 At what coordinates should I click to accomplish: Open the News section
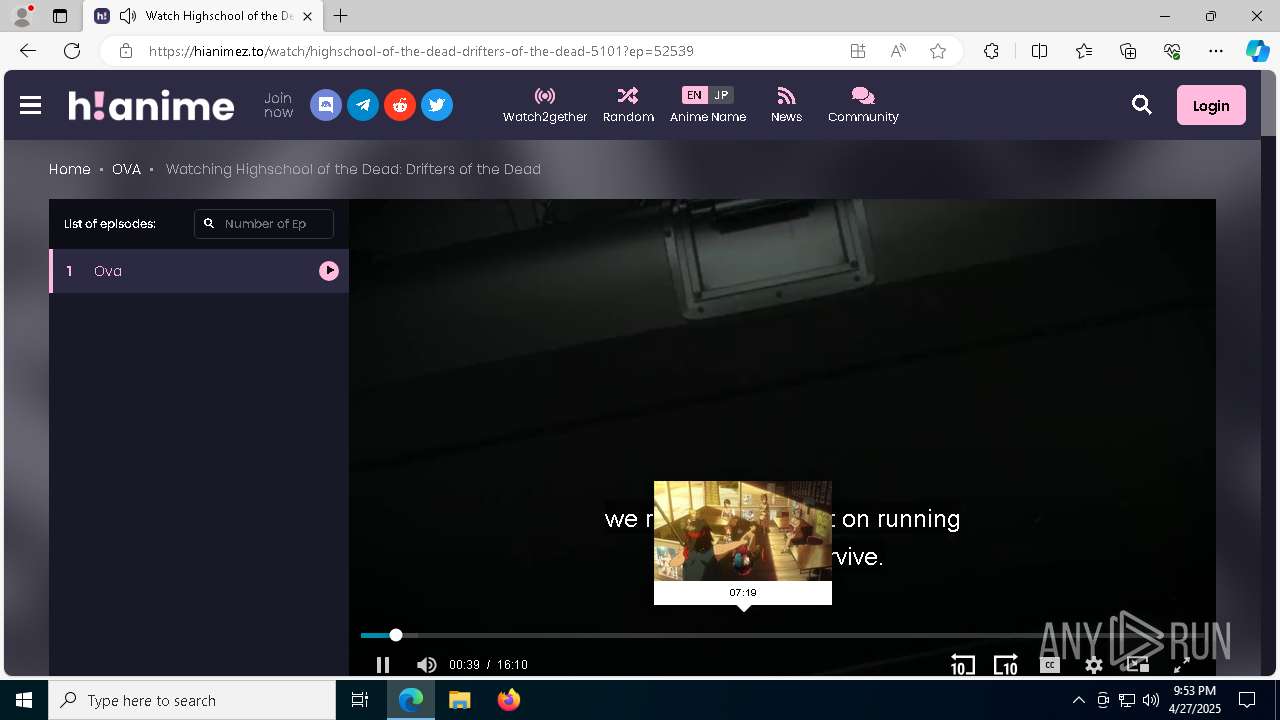click(x=786, y=105)
